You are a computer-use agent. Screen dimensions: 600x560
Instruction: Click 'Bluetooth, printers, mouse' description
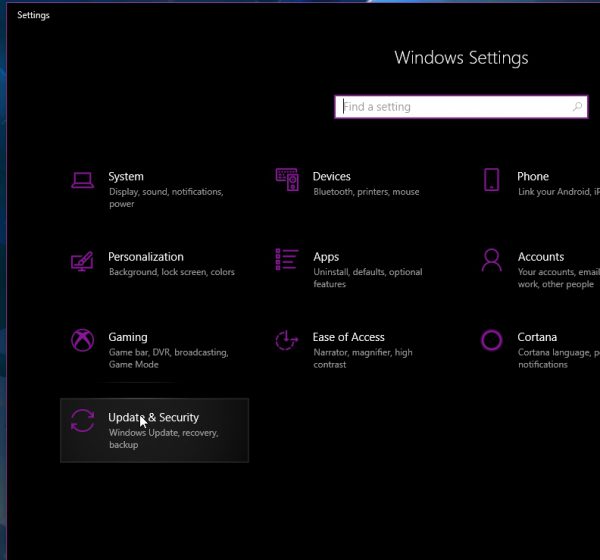click(x=366, y=192)
